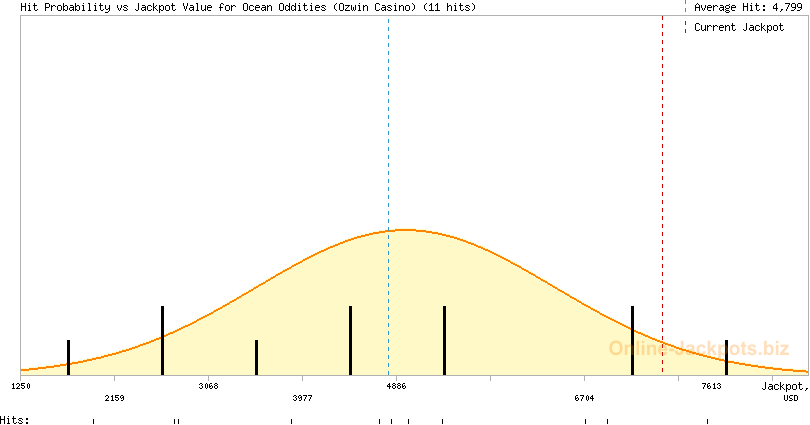Open the Online-Jackpots.biz watermark link
The height and width of the screenshot is (425, 810).
click(x=699, y=348)
